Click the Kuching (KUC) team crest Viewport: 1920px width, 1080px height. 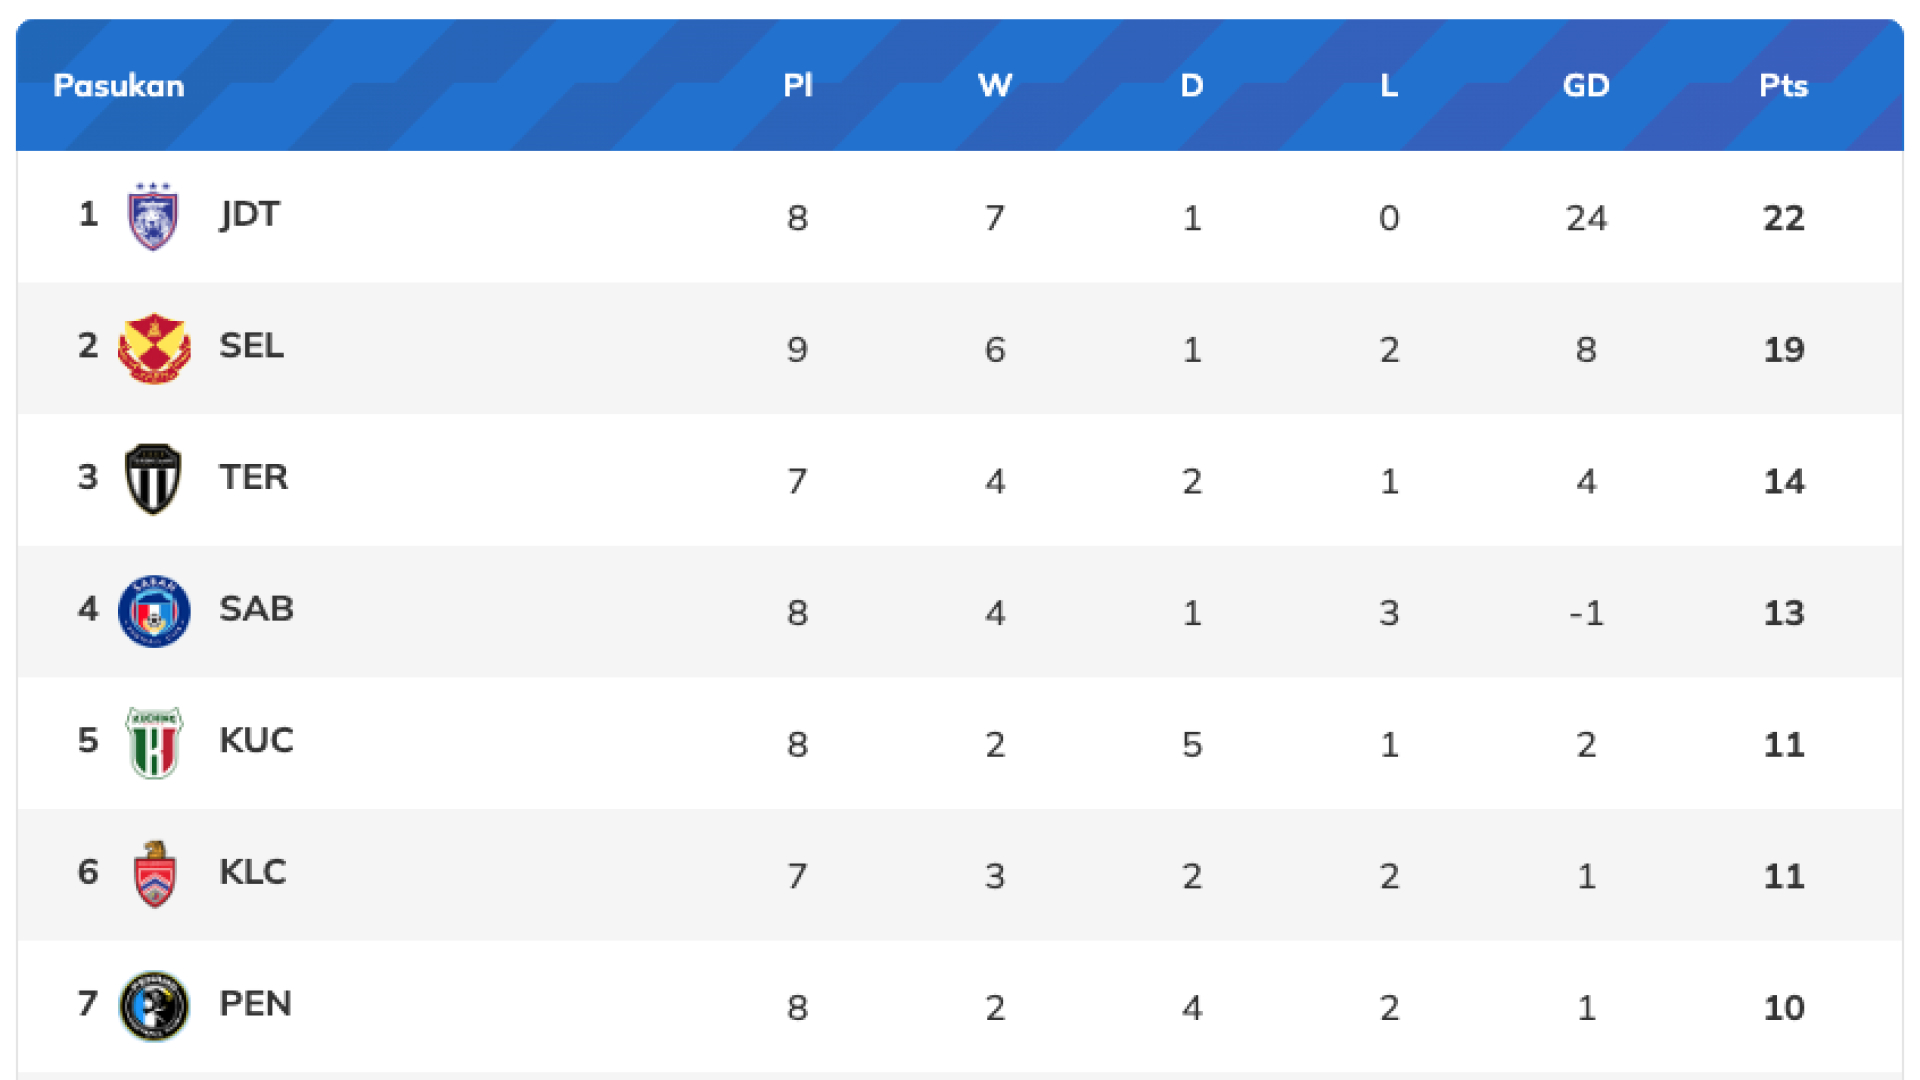[153, 742]
